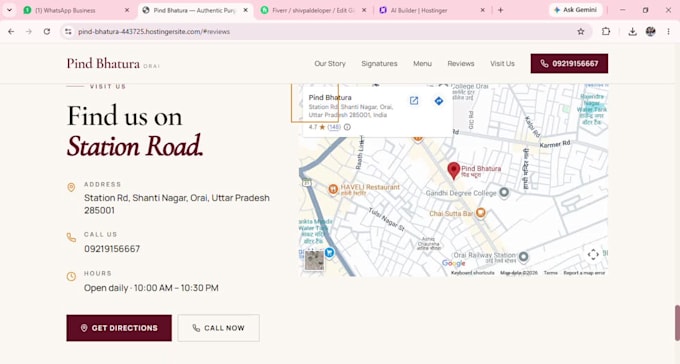The width and height of the screenshot is (680, 364).
Task: Open a new tab with plus icon
Action: point(500,10)
